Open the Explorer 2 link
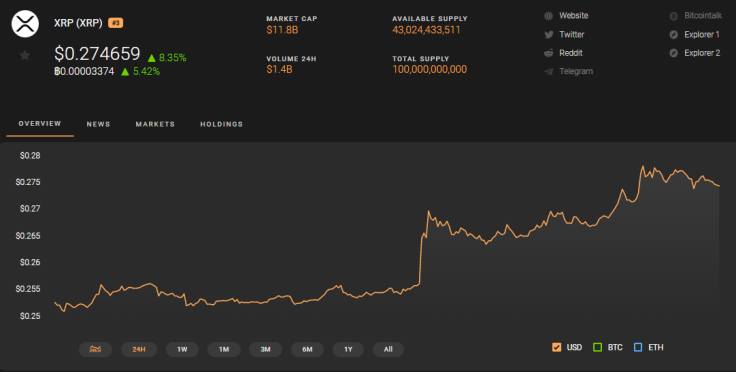 [702, 53]
